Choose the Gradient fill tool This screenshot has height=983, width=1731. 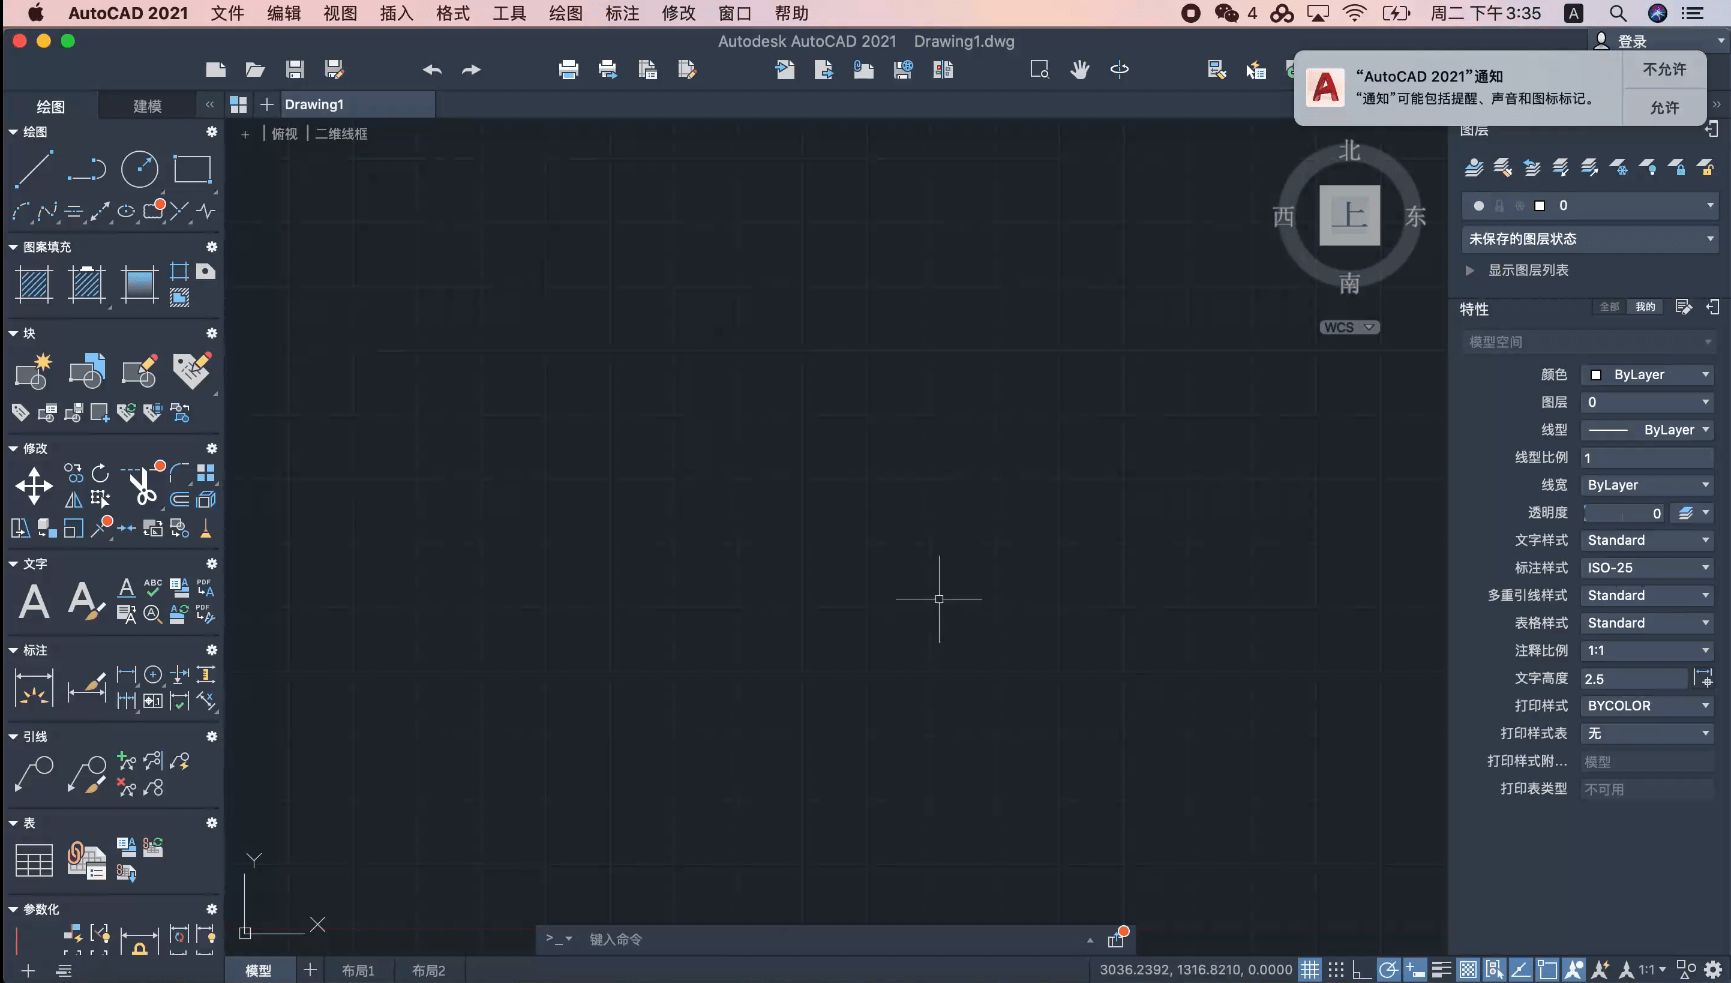tap(139, 285)
